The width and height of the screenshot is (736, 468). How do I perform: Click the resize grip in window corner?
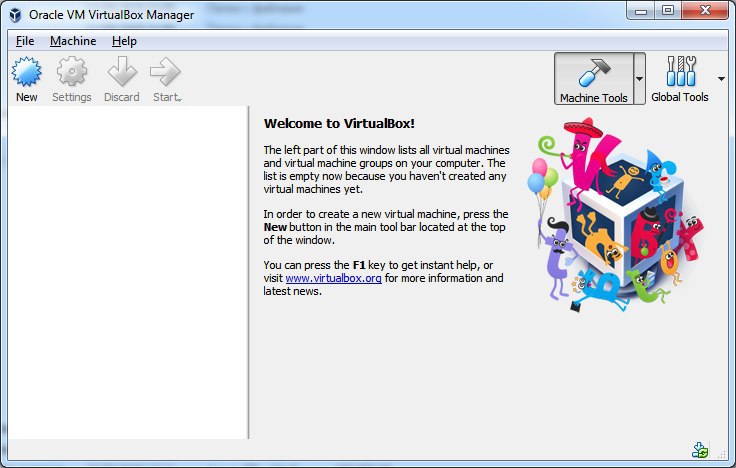(722, 453)
